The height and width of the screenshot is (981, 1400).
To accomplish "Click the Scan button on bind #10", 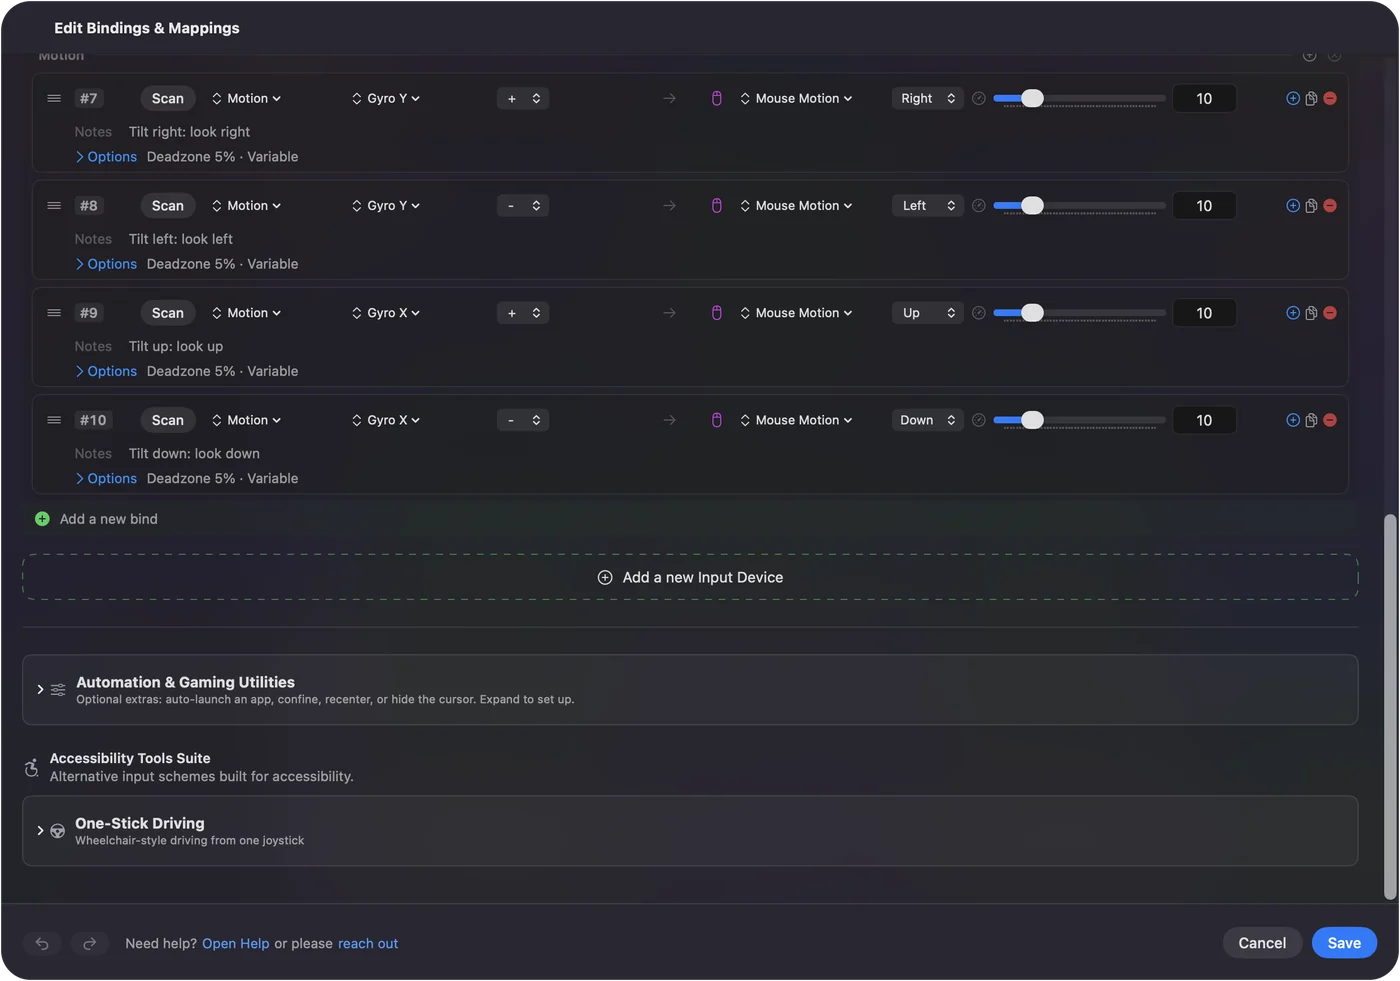I will click(167, 420).
